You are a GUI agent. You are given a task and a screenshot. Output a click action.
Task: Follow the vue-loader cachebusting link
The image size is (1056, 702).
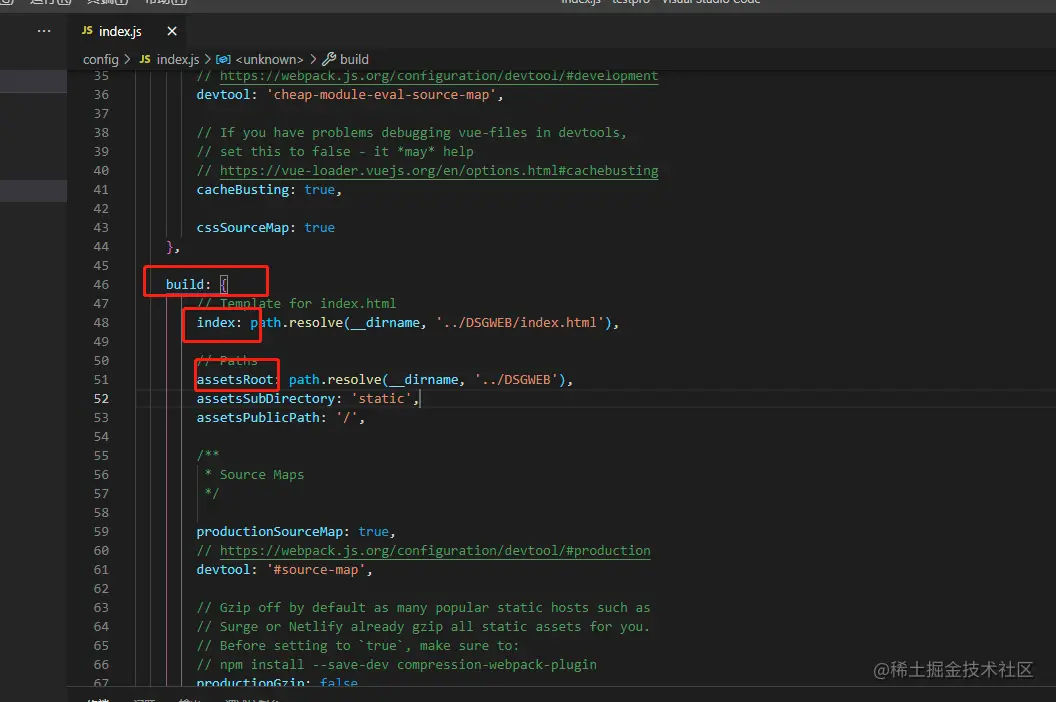[x=438, y=170]
